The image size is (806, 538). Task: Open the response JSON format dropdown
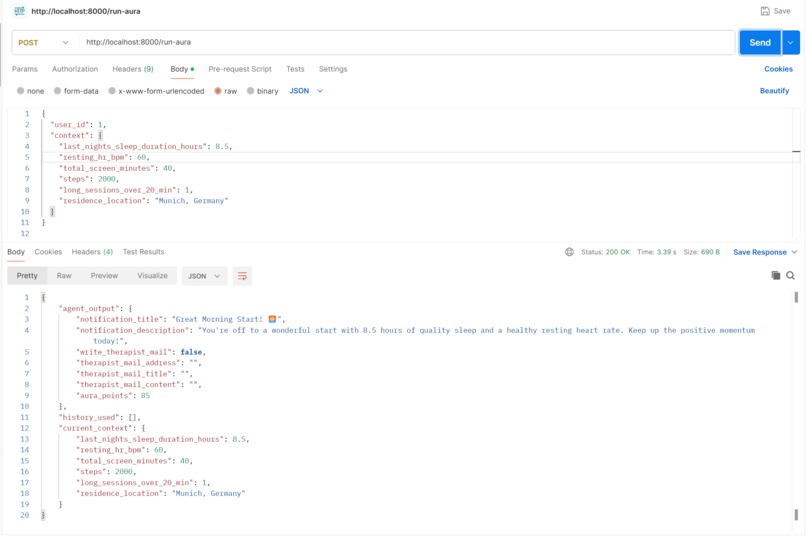pos(204,276)
